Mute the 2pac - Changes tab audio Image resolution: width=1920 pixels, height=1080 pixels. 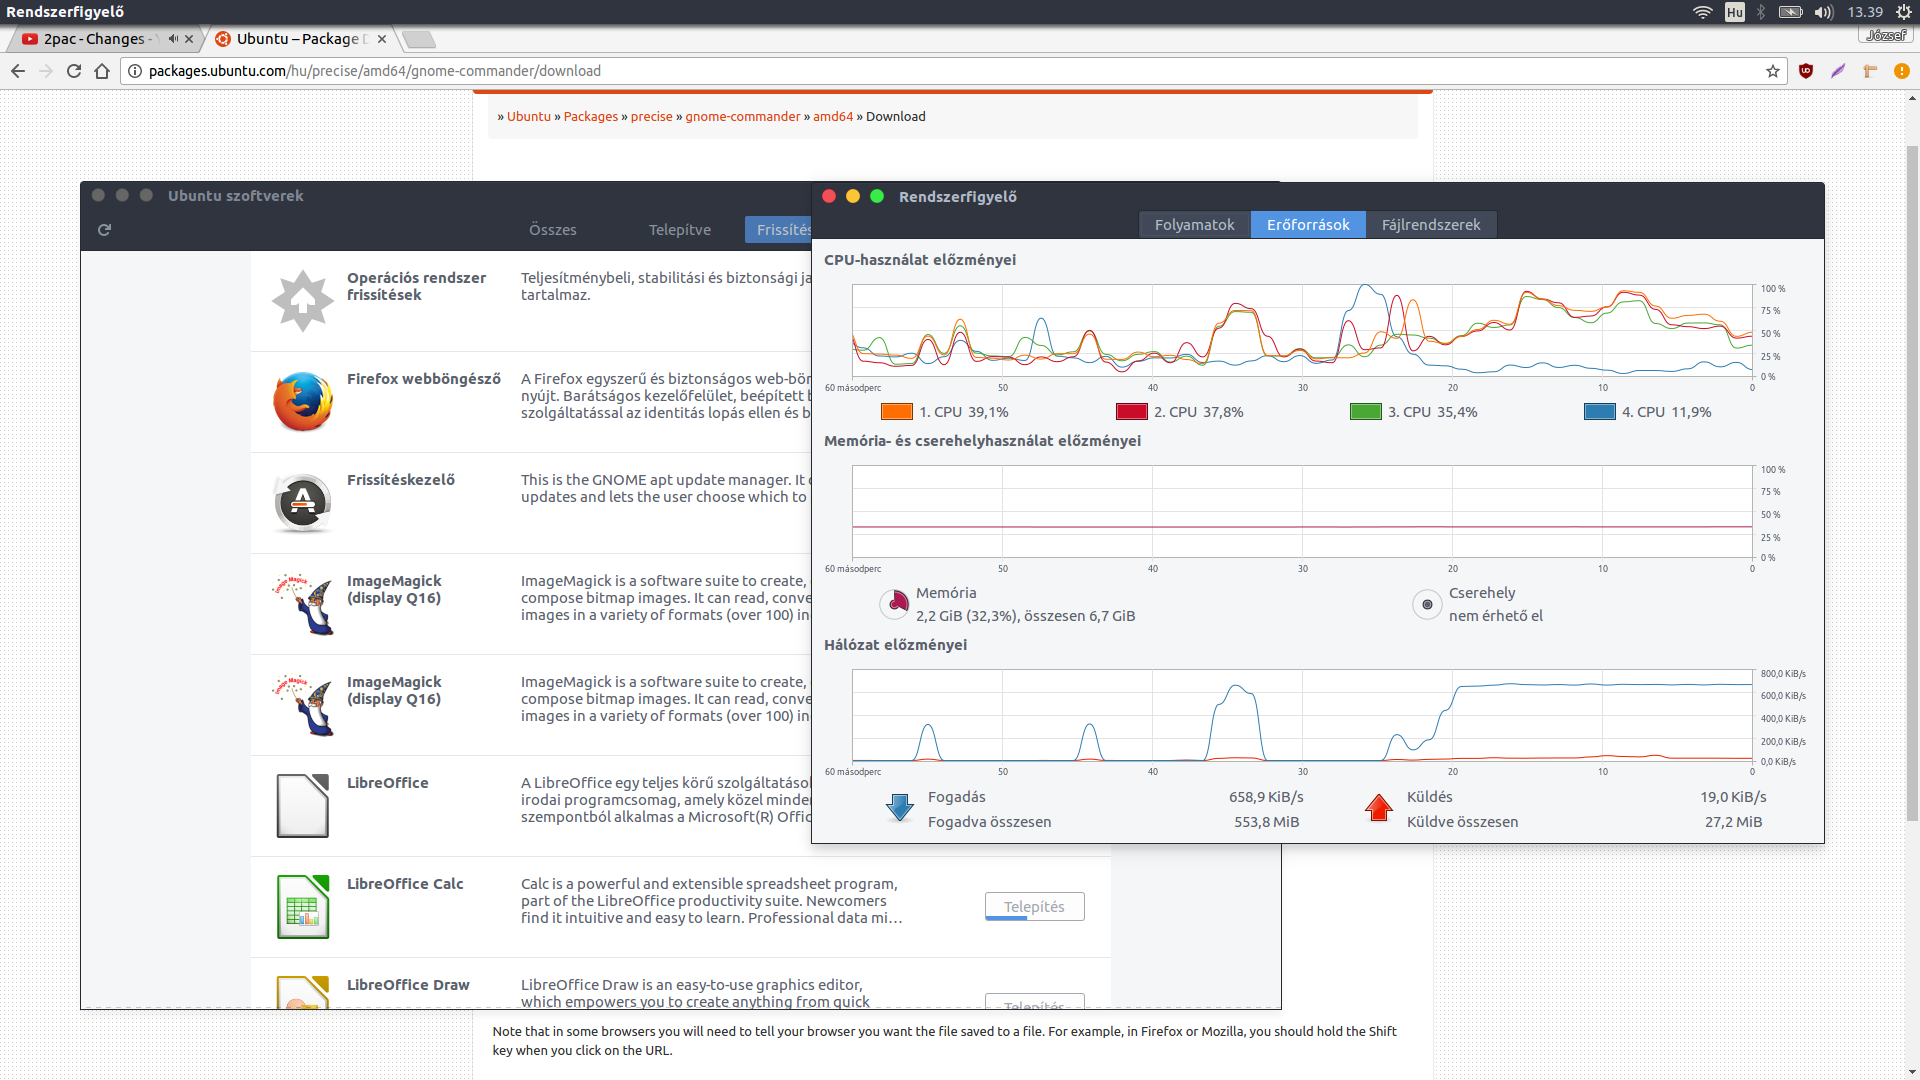[x=173, y=39]
